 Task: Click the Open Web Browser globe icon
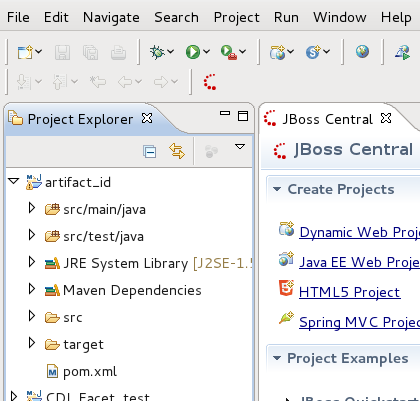click(x=362, y=52)
